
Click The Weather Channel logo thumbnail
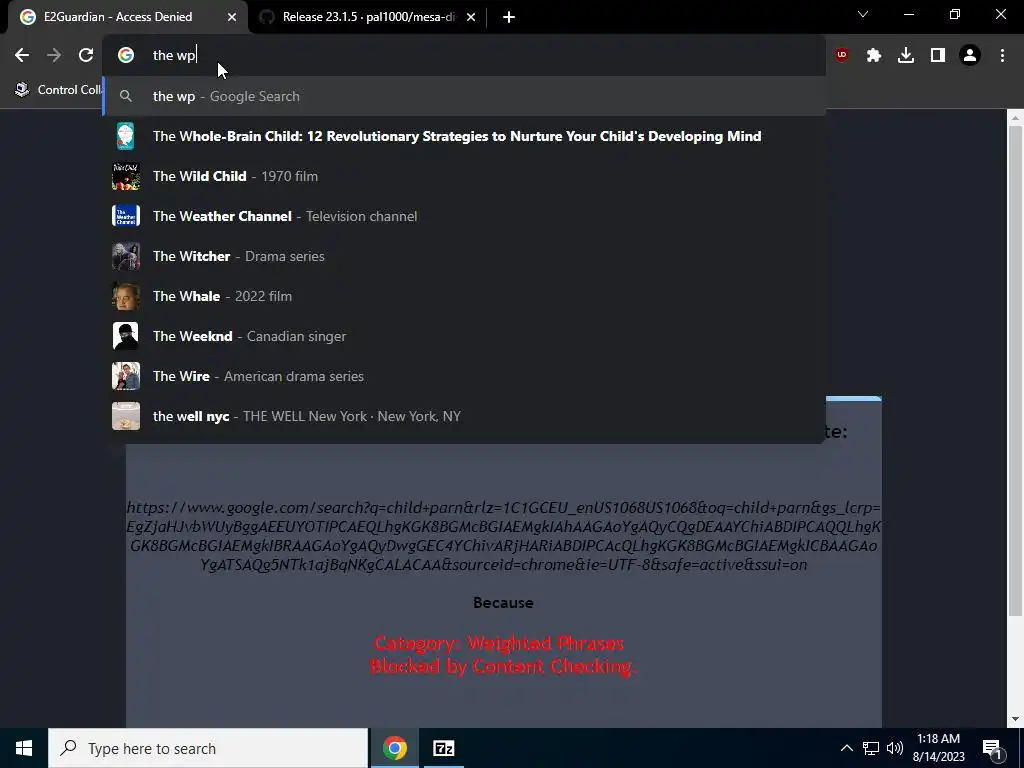click(125, 216)
